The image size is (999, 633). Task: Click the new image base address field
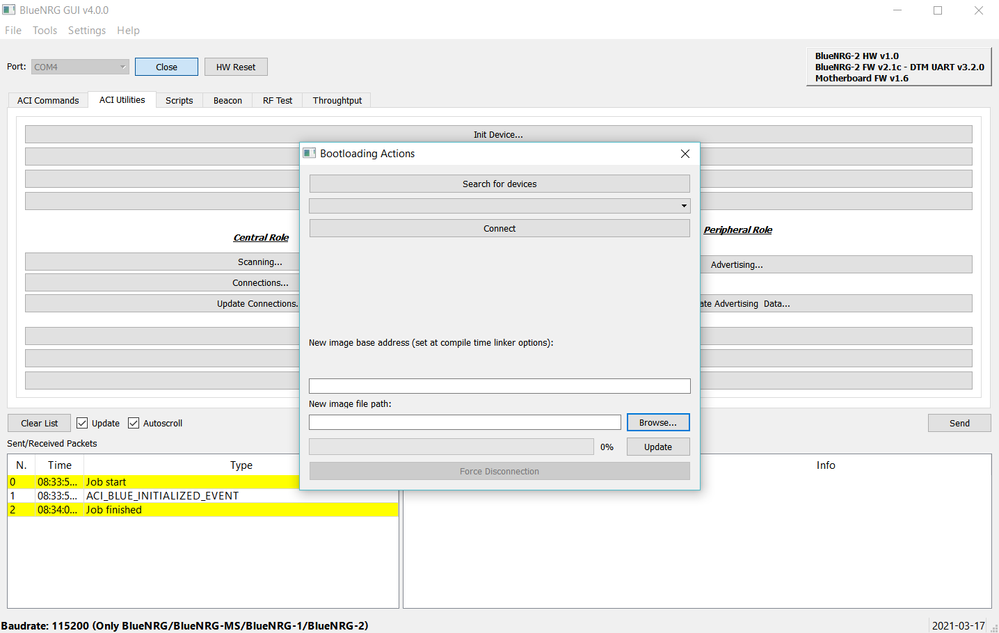pos(500,386)
